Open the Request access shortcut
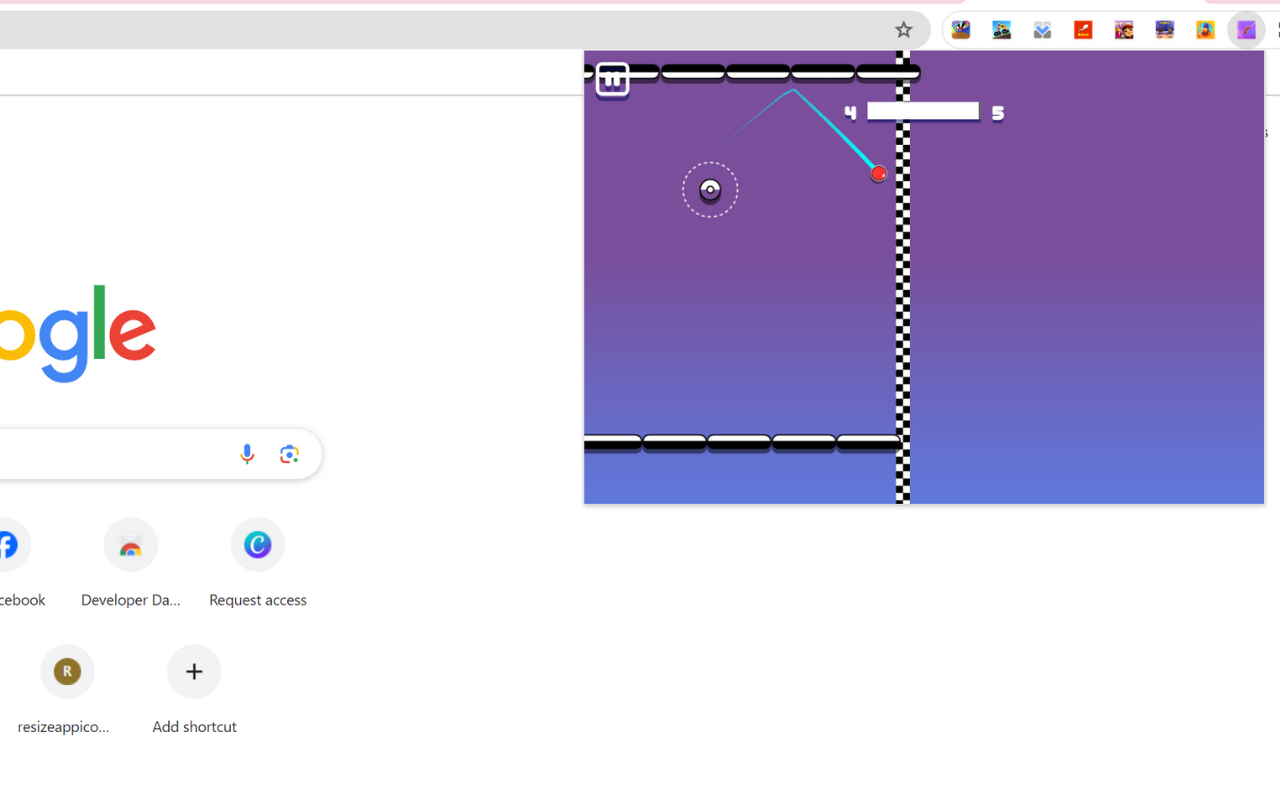 [257, 544]
